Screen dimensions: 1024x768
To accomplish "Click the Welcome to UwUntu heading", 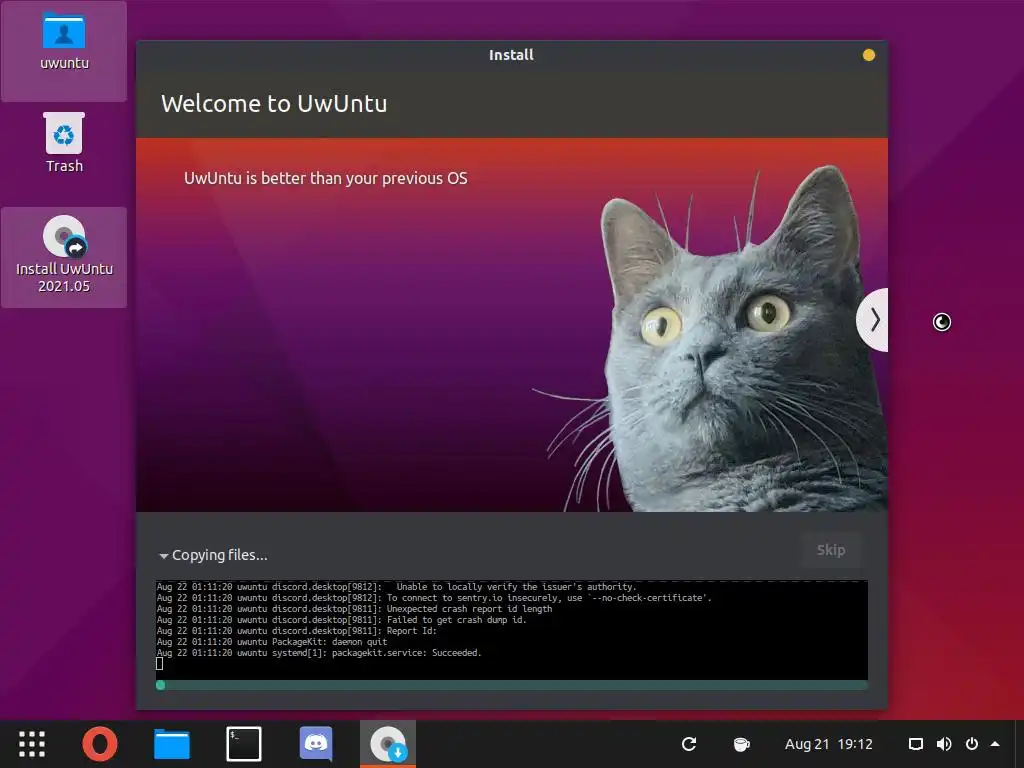I will pos(274,104).
